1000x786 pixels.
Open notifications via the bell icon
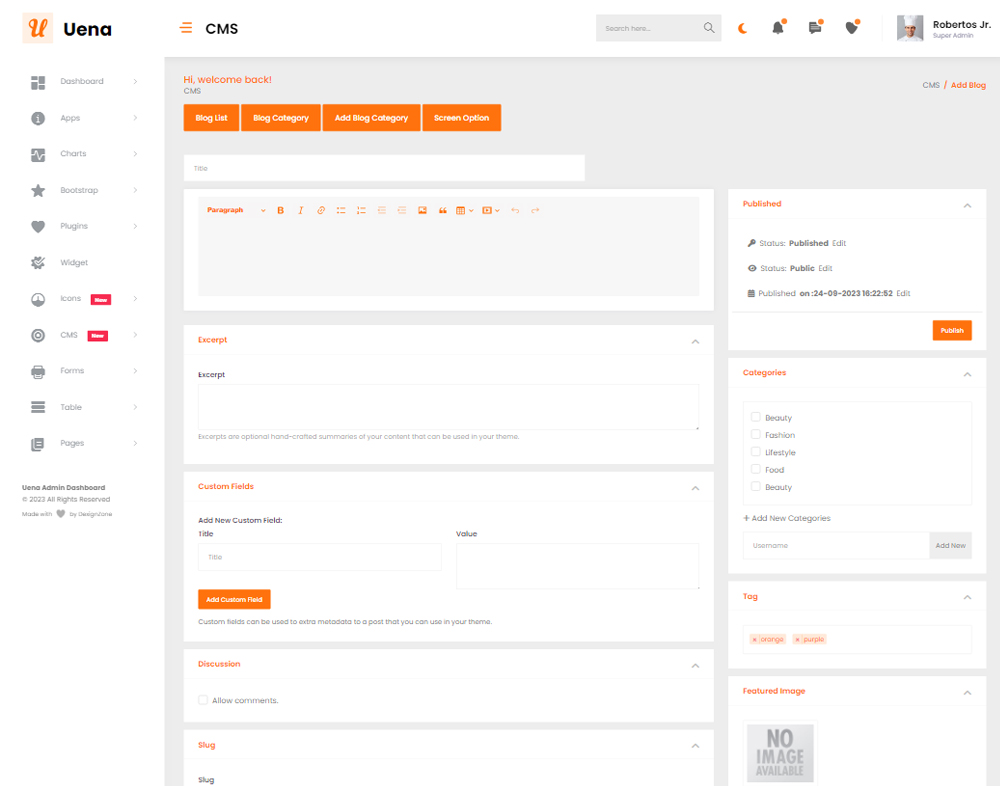[778, 28]
